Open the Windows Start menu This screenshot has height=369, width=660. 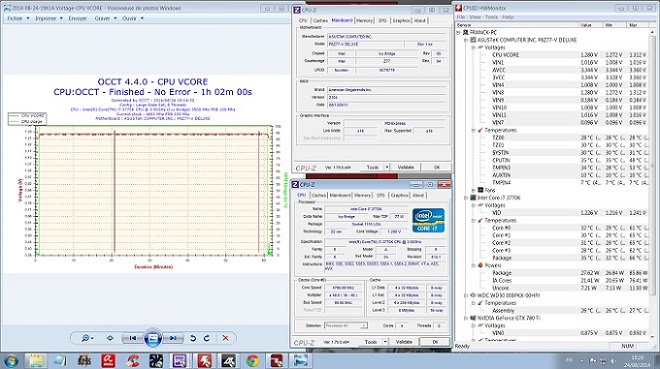11,361
